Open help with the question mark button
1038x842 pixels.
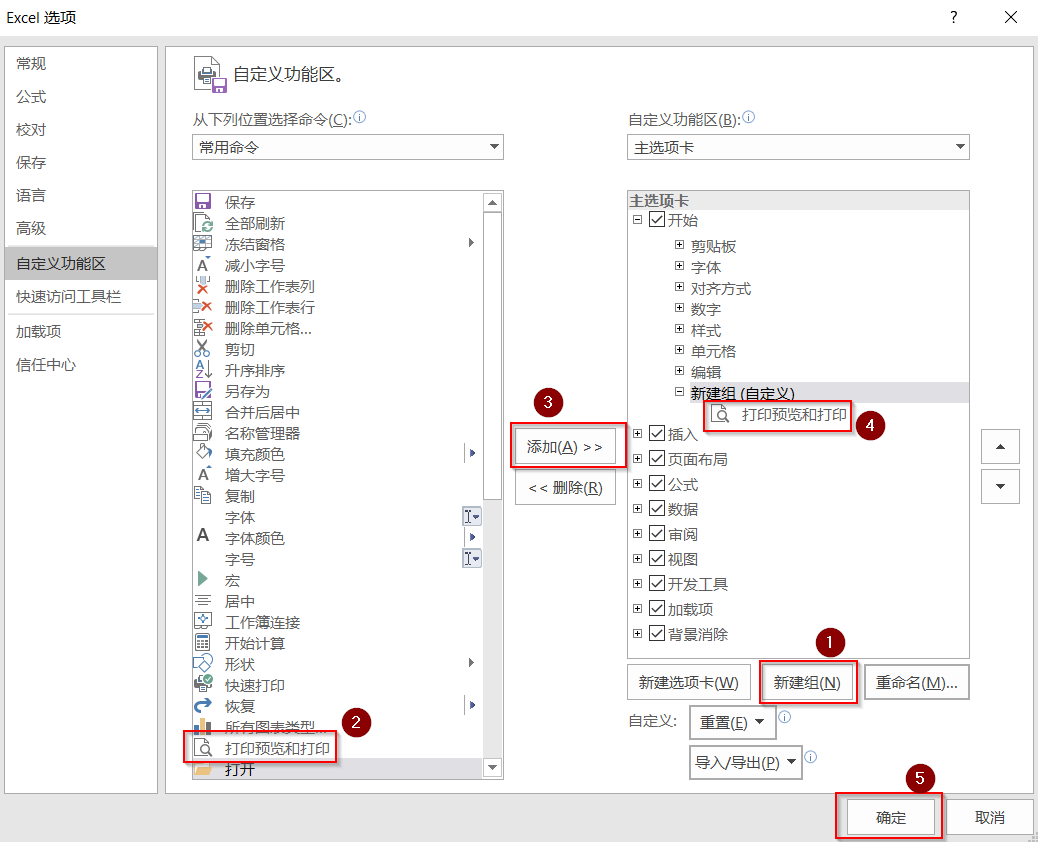coord(953,17)
